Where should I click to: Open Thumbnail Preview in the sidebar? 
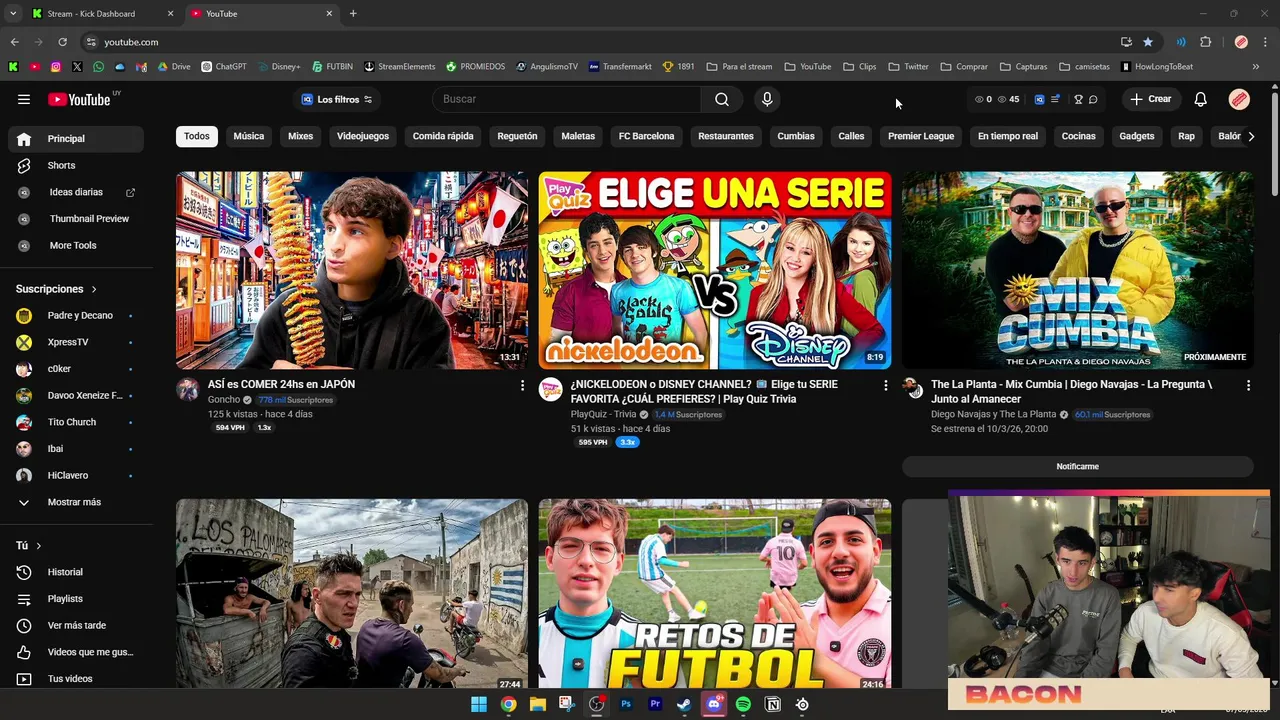pyautogui.click(x=76, y=219)
